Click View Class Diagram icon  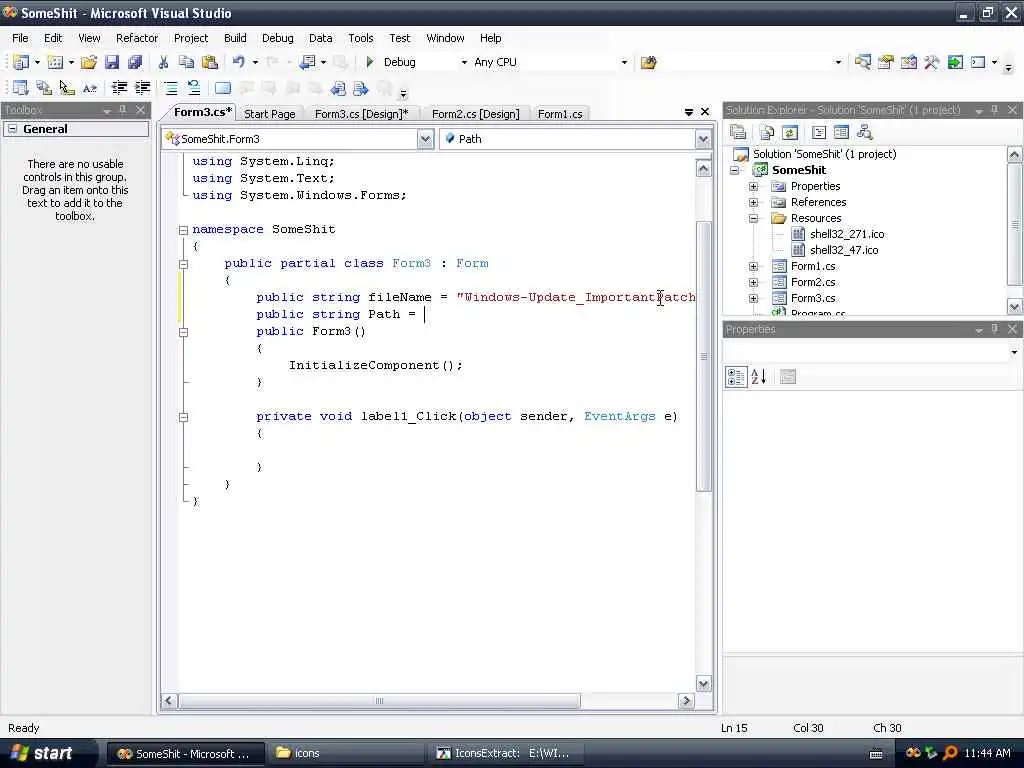pyautogui.click(x=865, y=133)
